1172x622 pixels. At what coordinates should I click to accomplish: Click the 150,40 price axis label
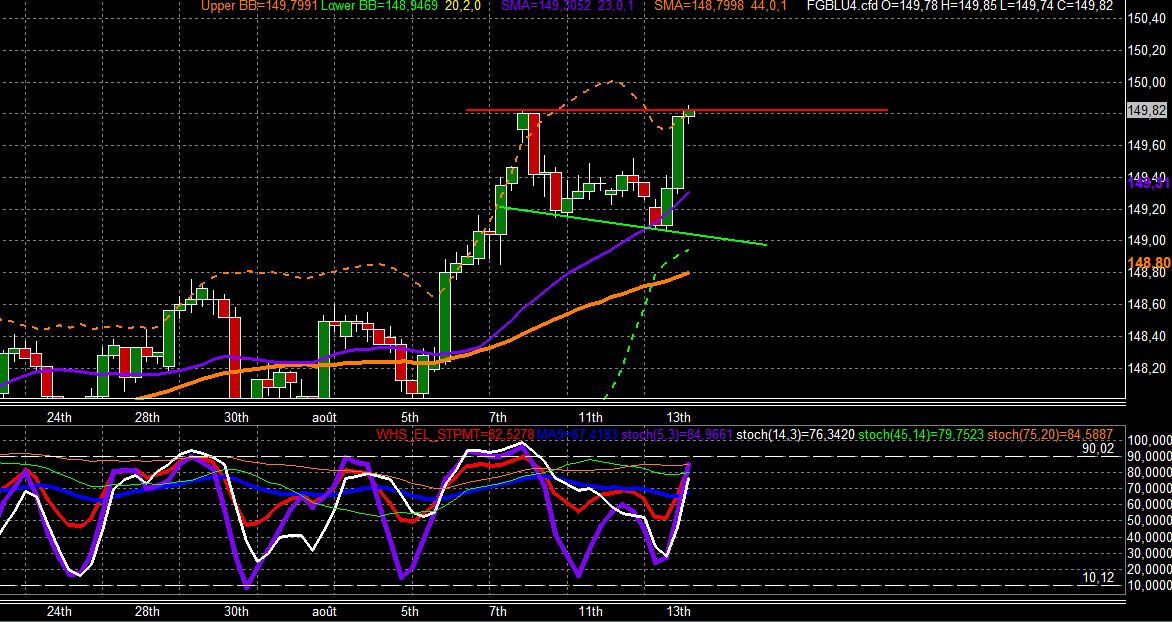(x=1148, y=17)
